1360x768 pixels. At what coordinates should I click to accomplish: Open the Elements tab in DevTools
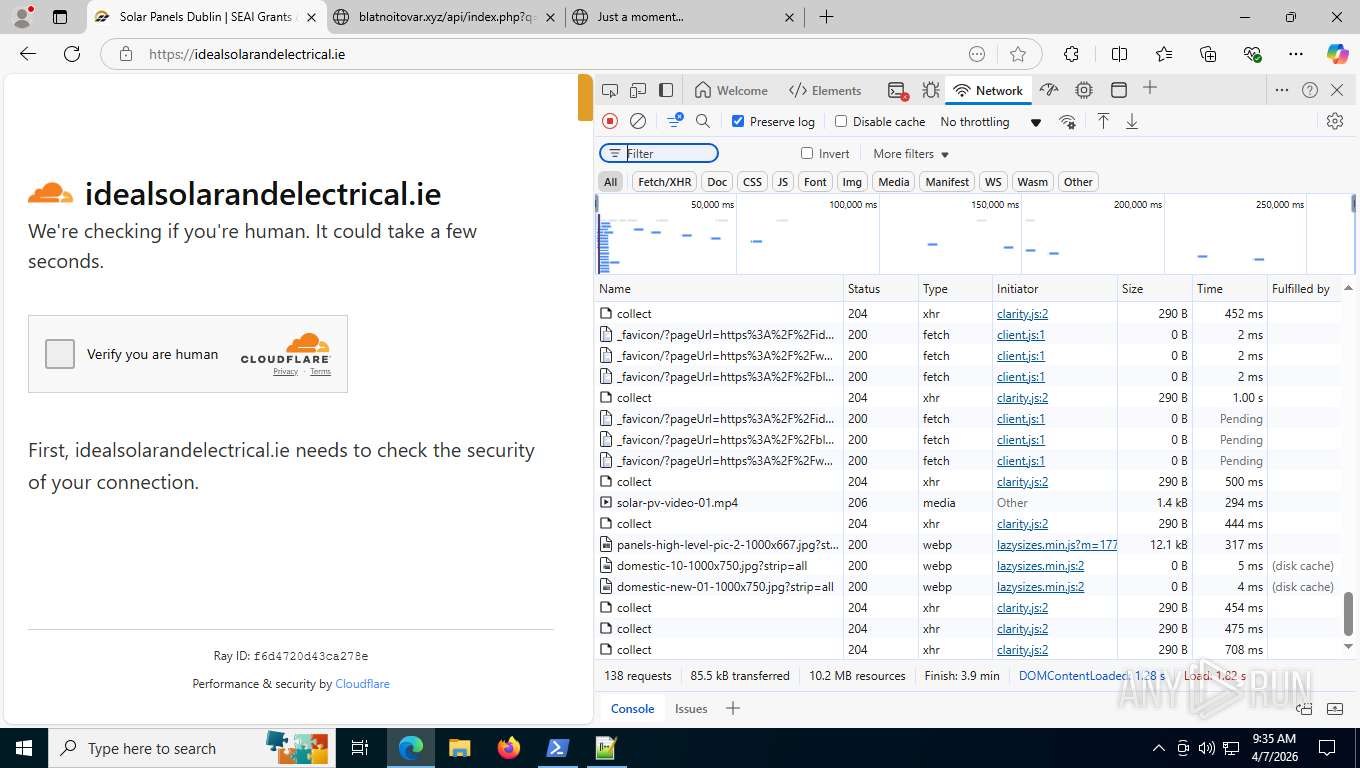(825, 90)
